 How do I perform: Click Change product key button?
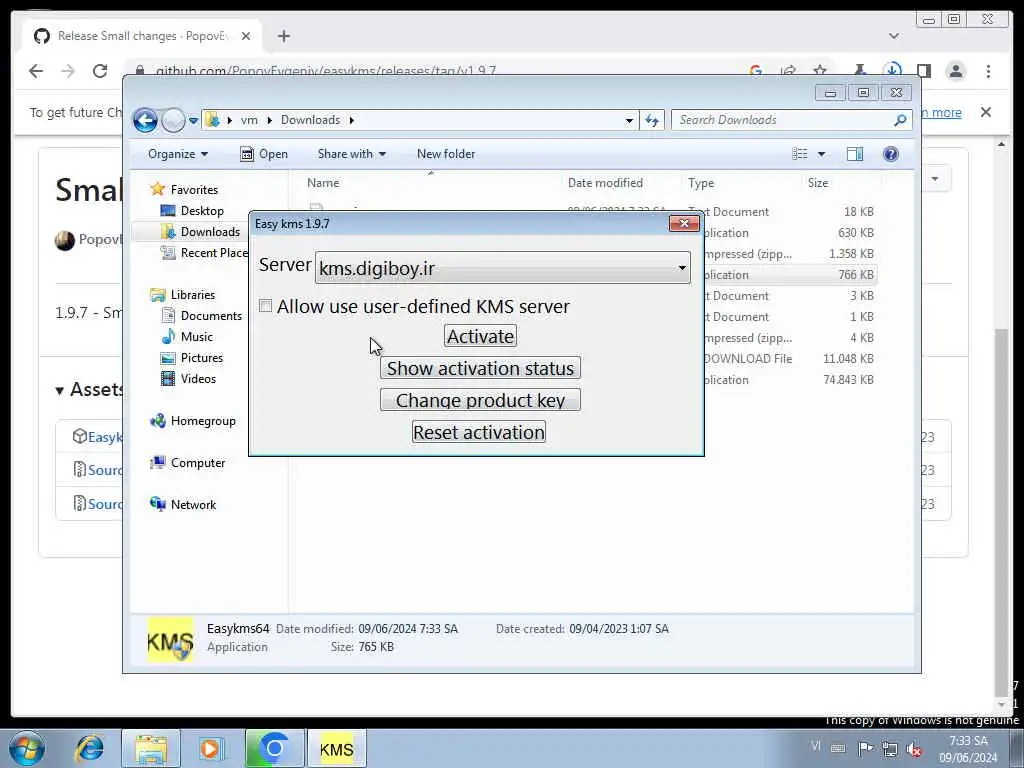(480, 400)
